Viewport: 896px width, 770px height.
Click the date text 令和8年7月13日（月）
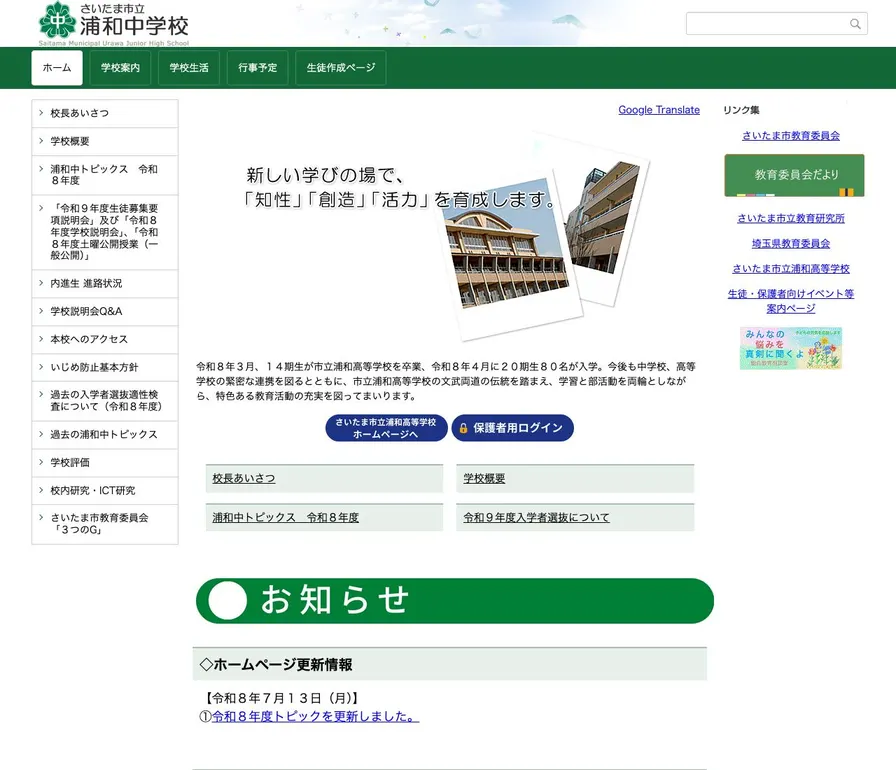pos(282,699)
